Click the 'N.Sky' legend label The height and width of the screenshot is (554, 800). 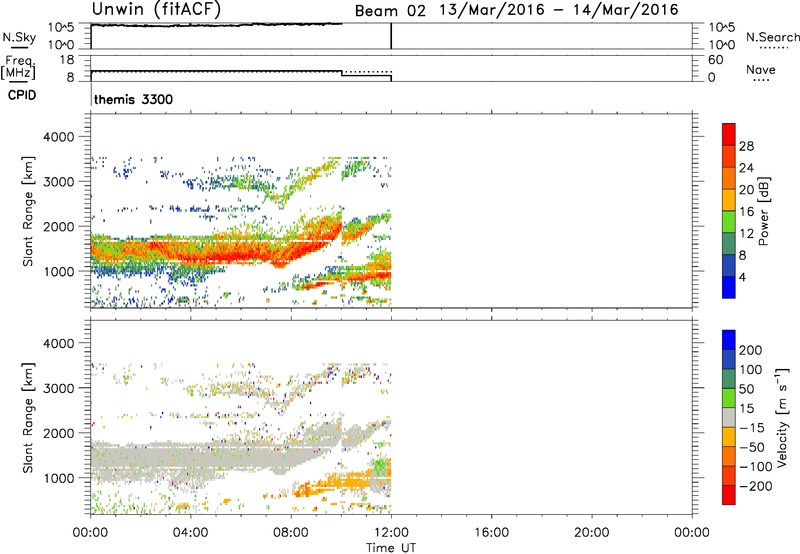pos(19,37)
